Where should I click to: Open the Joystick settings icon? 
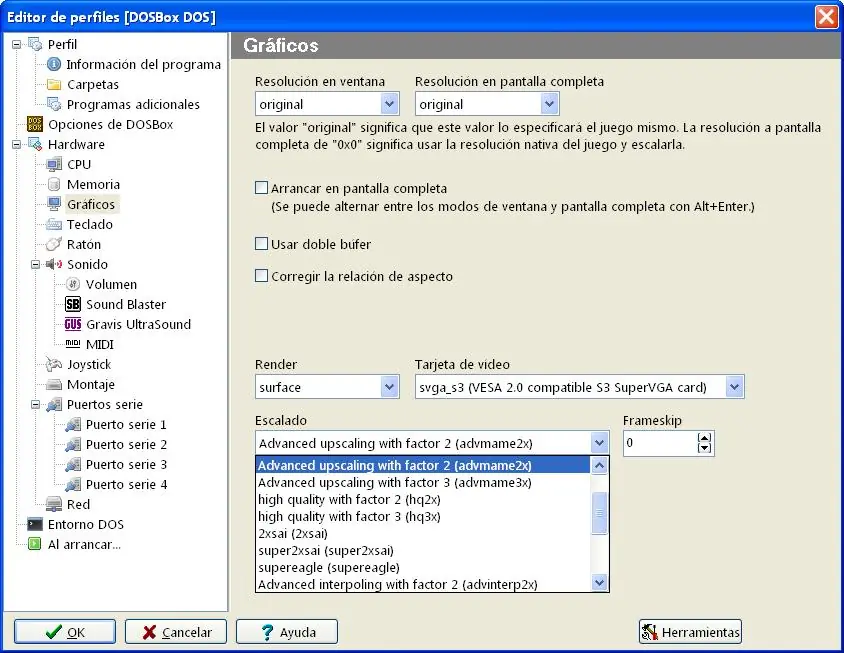click(x=54, y=364)
